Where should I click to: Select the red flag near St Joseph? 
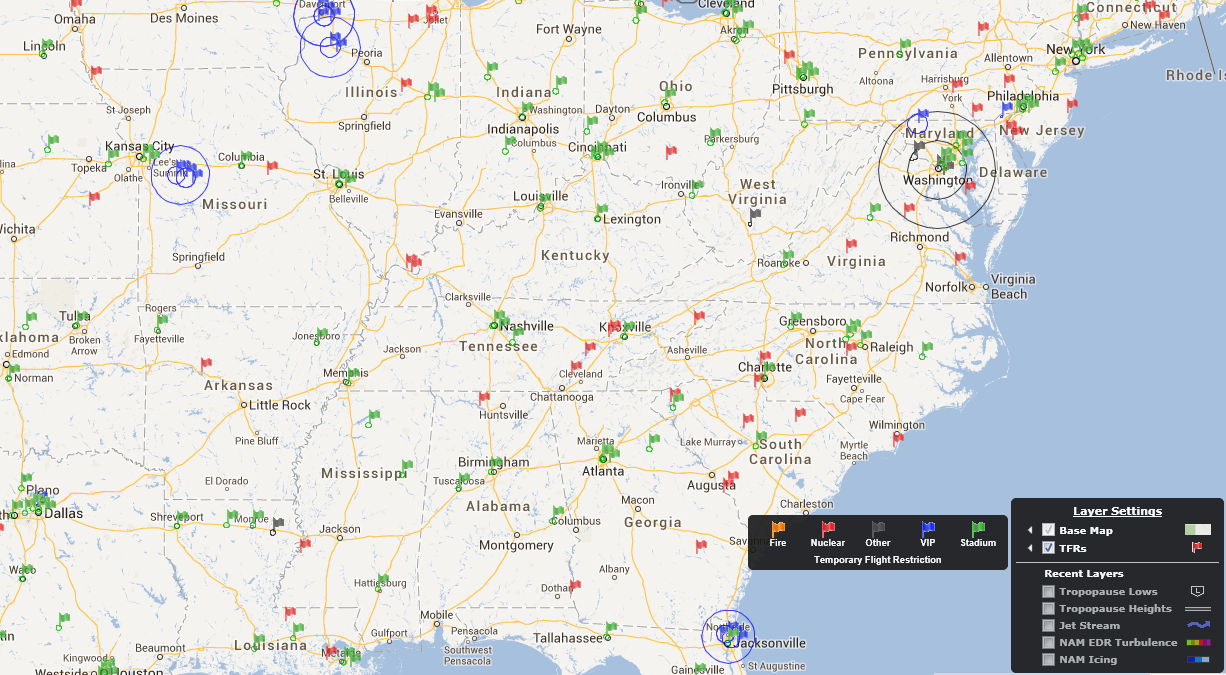click(96, 72)
